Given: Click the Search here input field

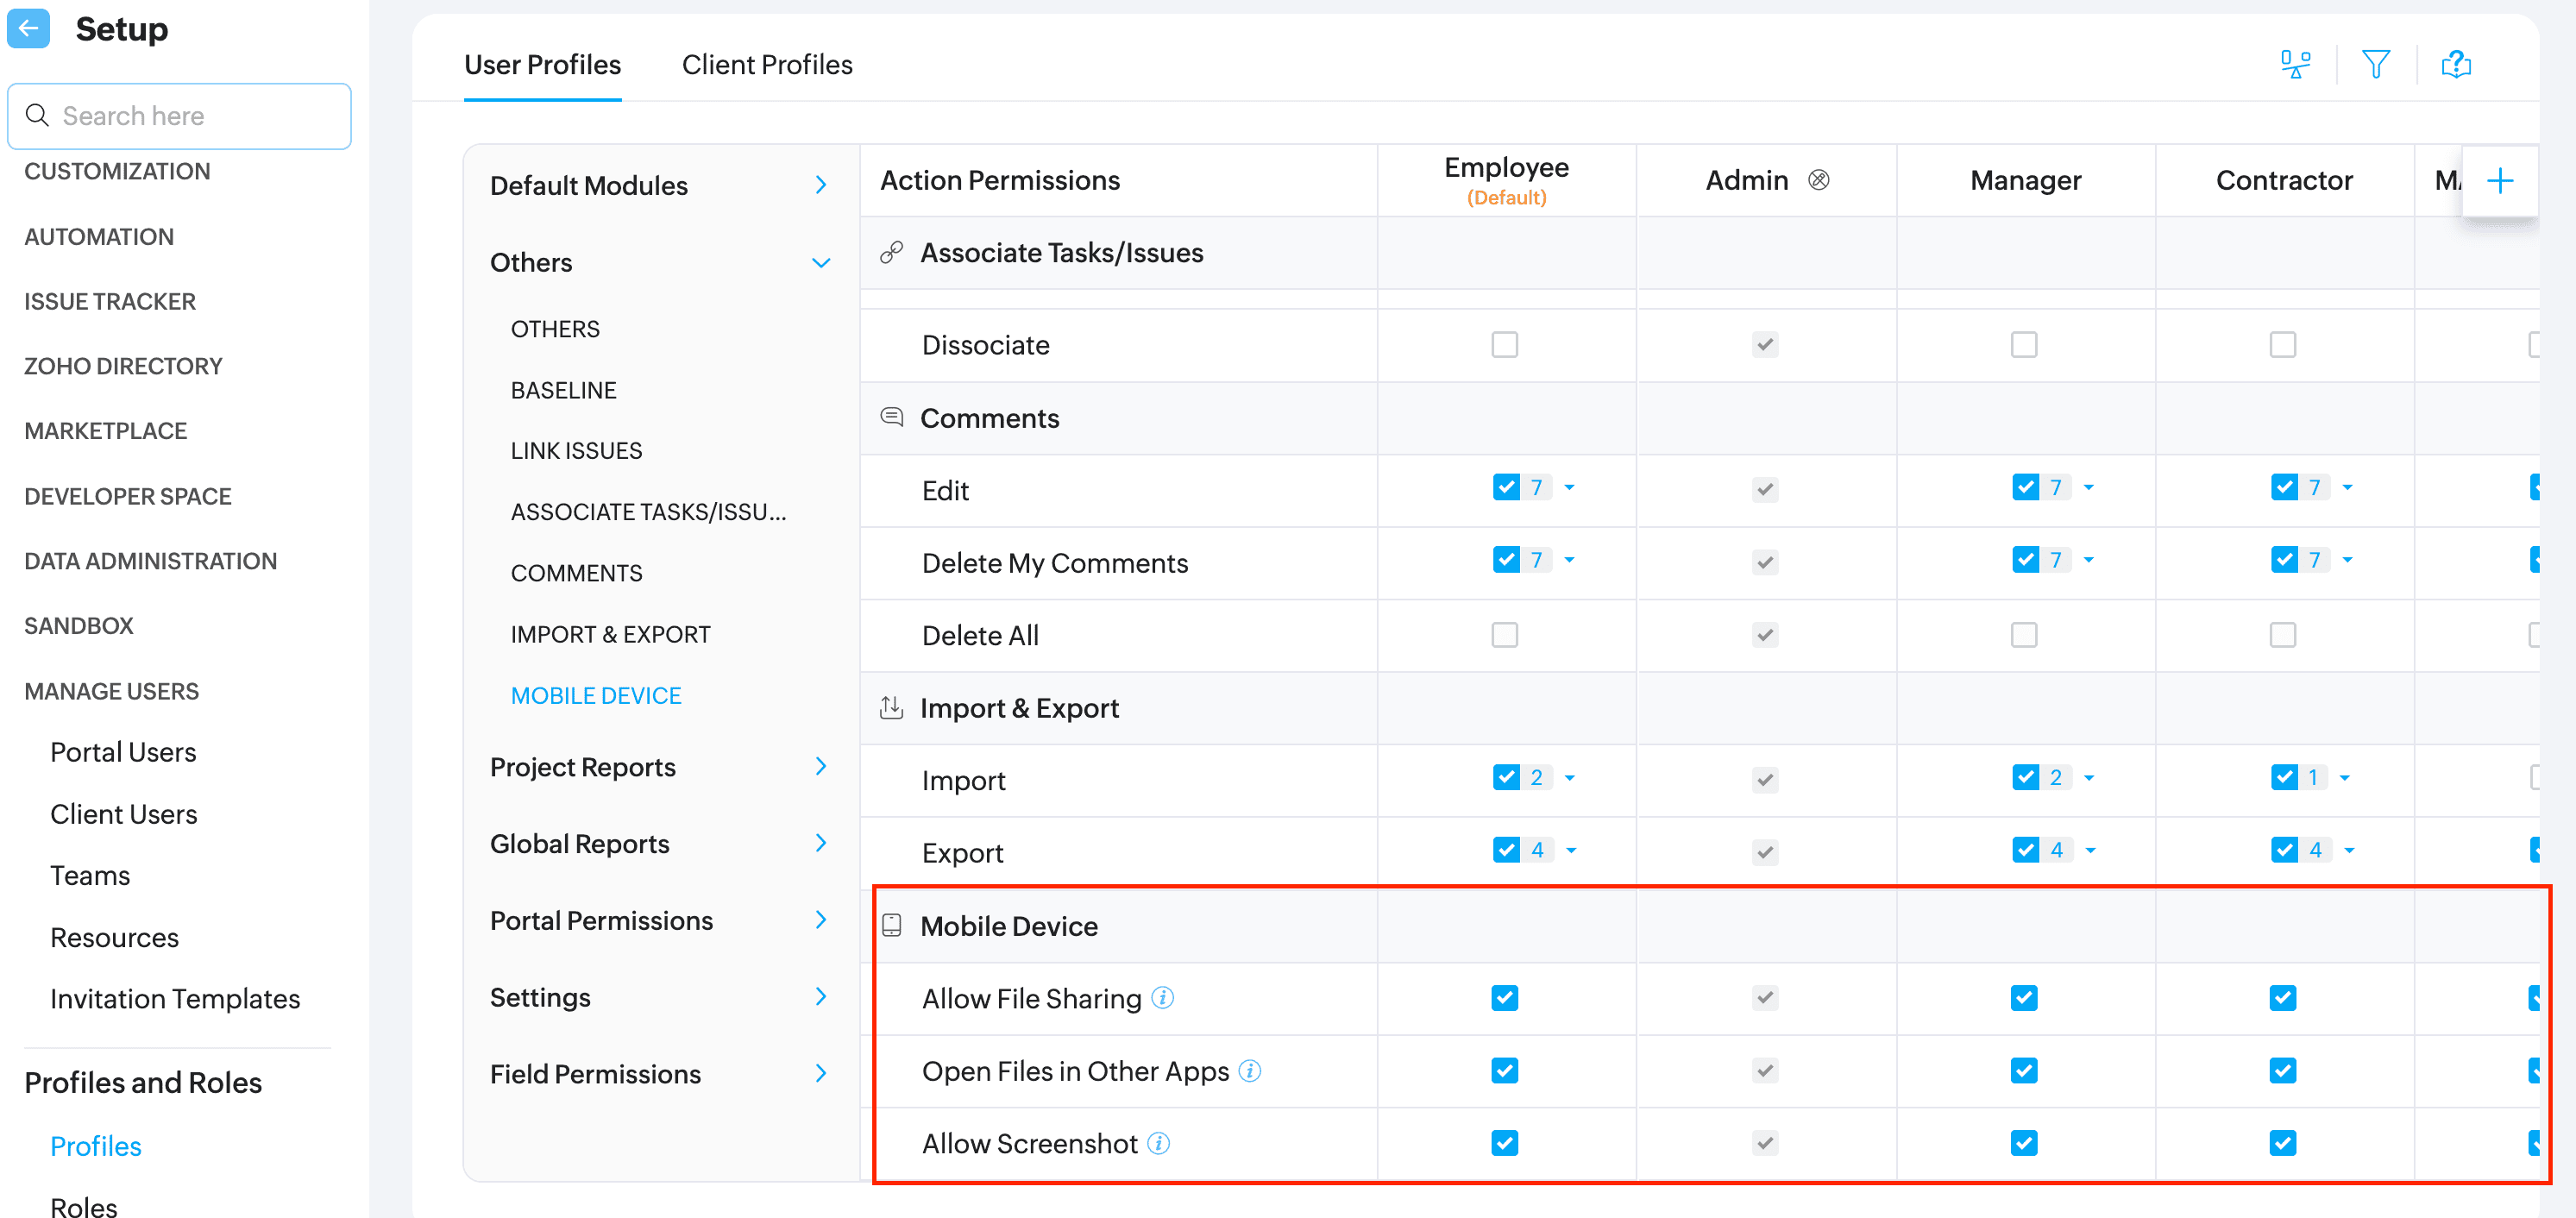Looking at the screenshot, I should point(180,116).
